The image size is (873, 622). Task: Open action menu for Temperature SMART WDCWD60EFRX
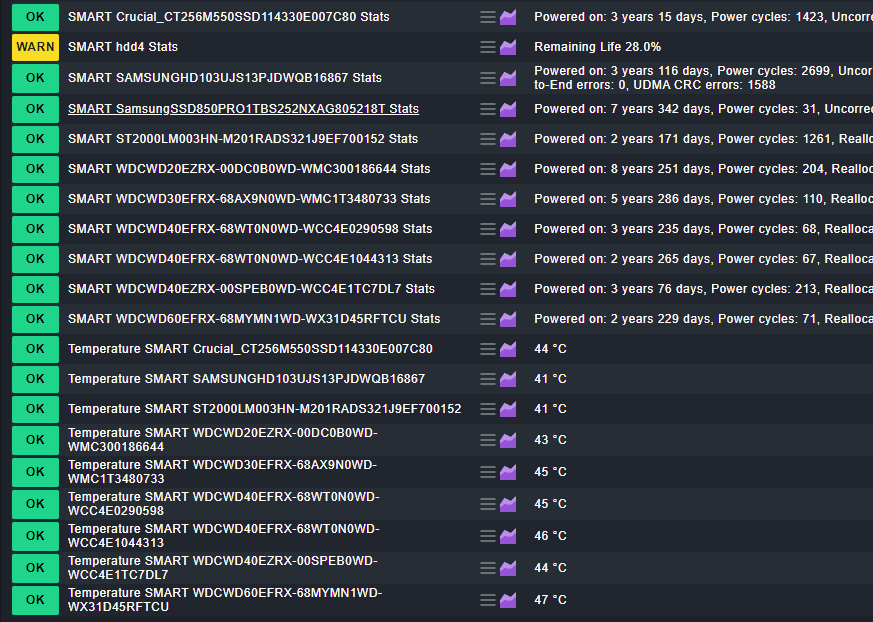tap(488, 600)
